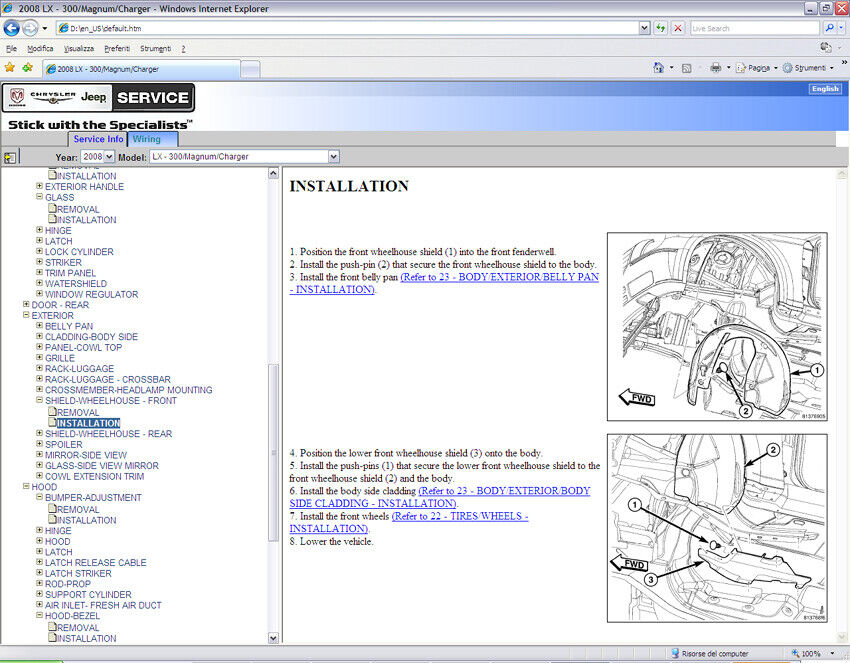This screenshot has height=663, width=850.
Task: Open the Preferiti menu
Action: tap(118, 48)
